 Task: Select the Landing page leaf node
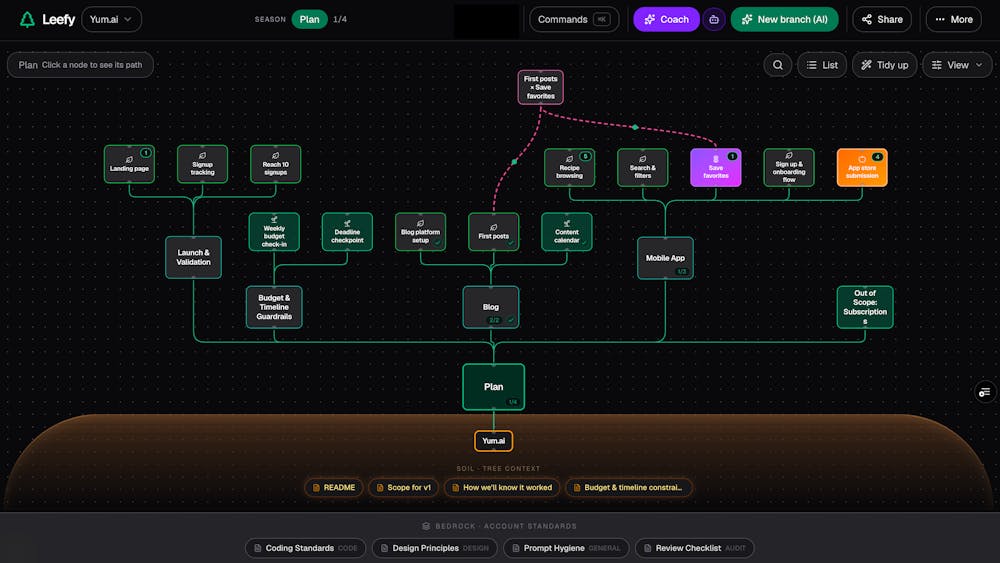[129, 164]
